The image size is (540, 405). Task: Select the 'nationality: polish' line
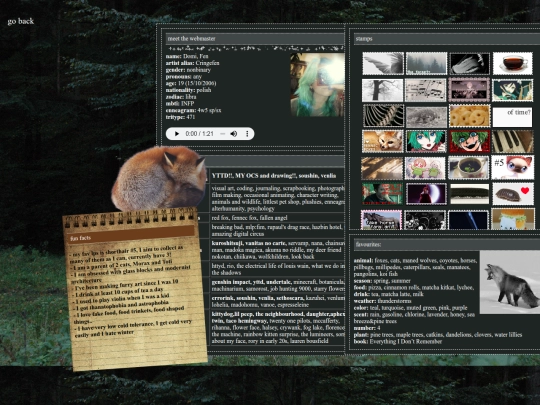tap(188, 90)
